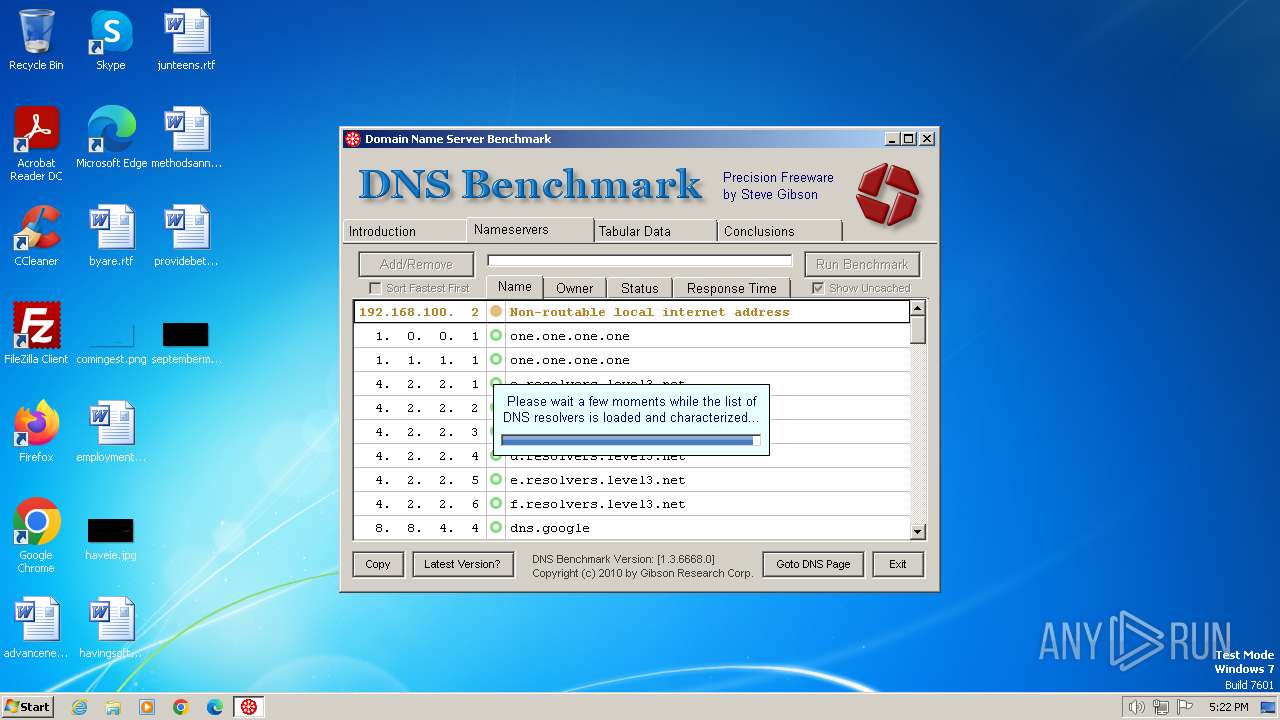The height and width of the screenshot is (720, 1280).
Task: Select the Status sub-tab
Action: (640, 288)
